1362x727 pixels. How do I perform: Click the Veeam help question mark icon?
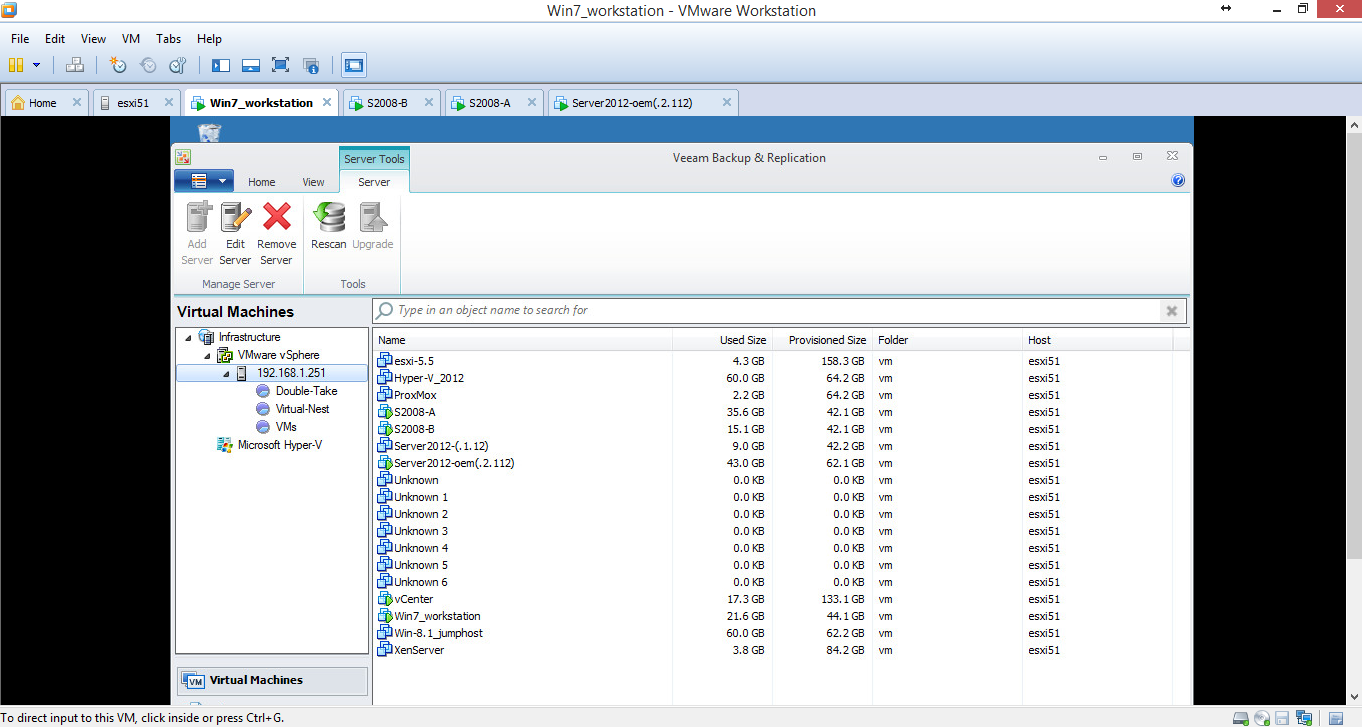(x=1178, y=181)
